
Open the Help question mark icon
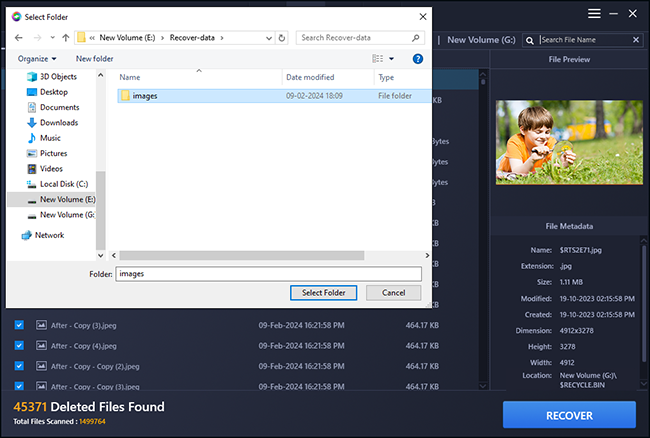click(x=418, y=59)
